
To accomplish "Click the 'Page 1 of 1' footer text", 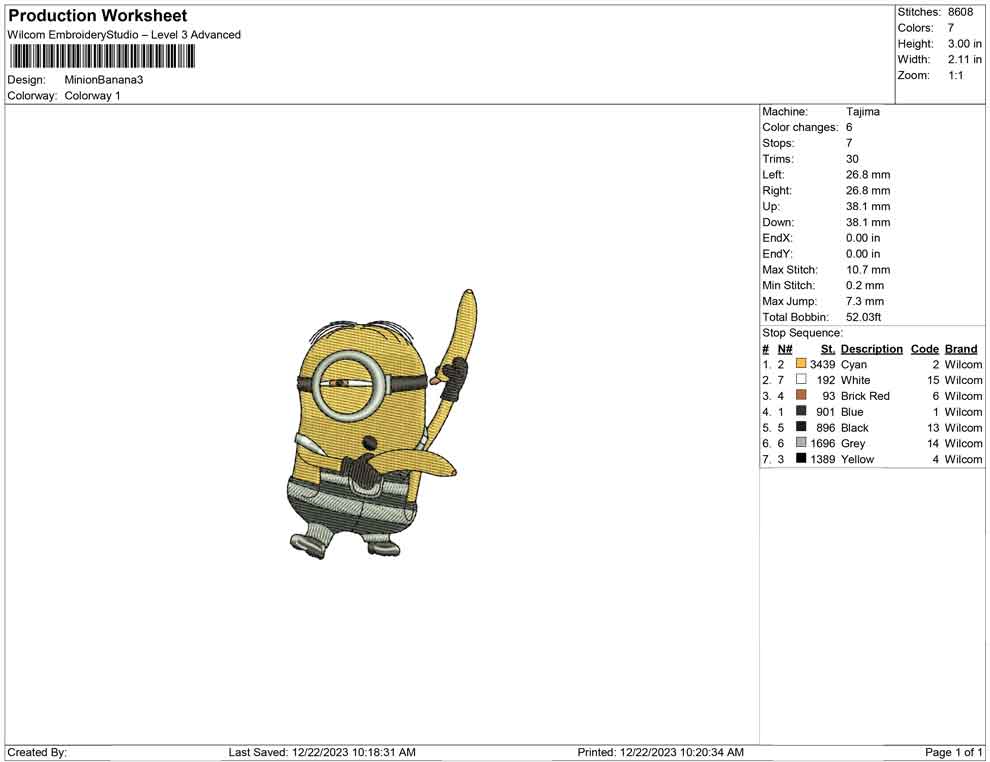I will 953,752.
